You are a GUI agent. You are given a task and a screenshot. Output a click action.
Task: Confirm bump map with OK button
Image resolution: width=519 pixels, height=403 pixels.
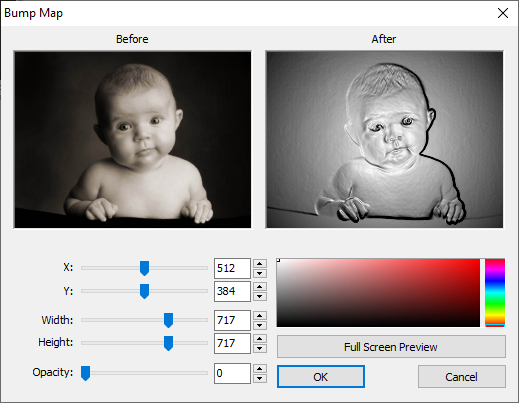tap(321, 377)
